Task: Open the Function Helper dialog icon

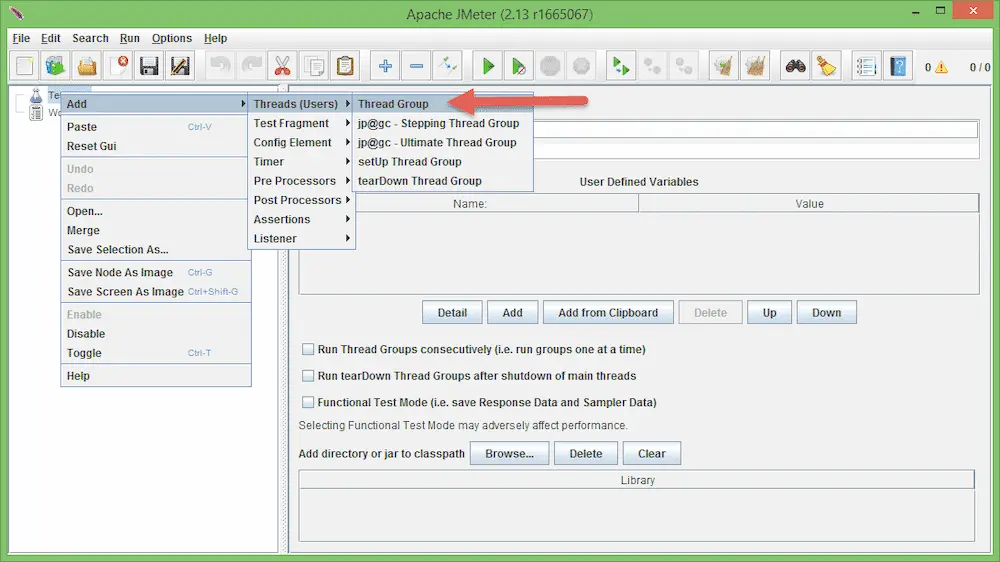Action: (x=866, y=66)
